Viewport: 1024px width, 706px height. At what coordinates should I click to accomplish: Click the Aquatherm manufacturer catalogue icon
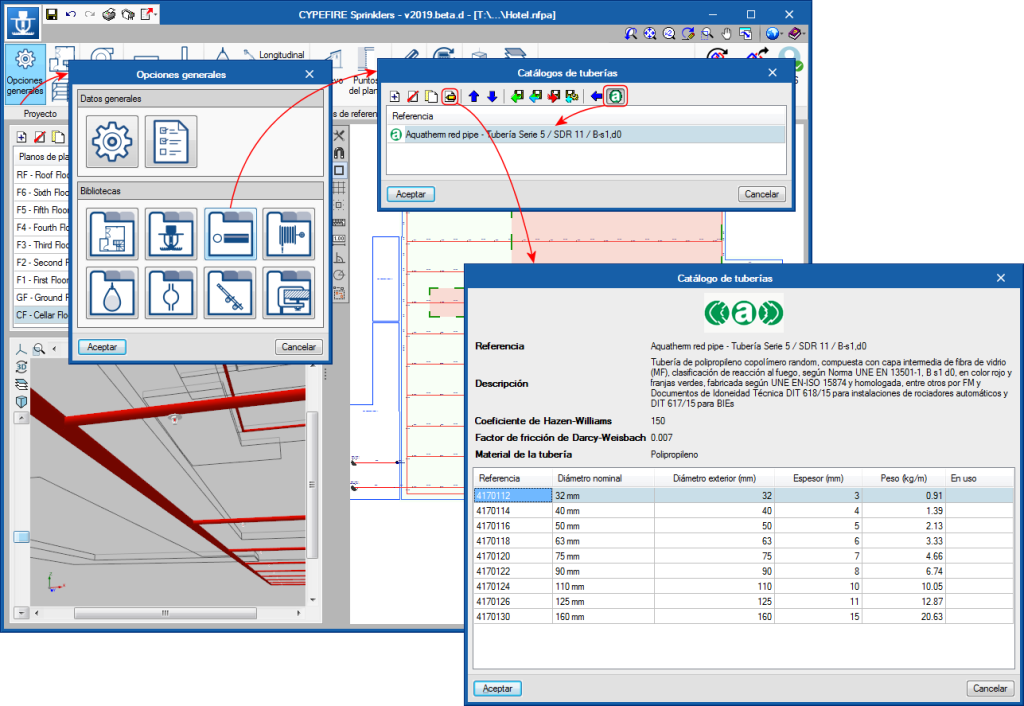point(615,97)
